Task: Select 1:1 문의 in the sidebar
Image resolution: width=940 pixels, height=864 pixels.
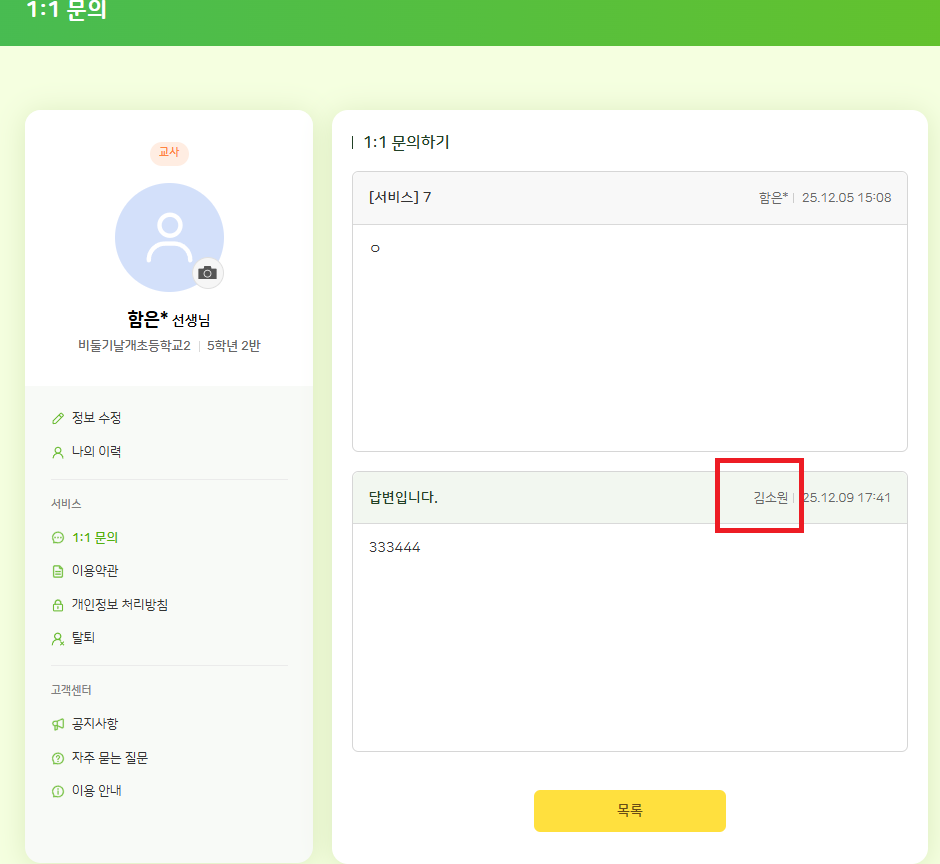Action: 95,538
